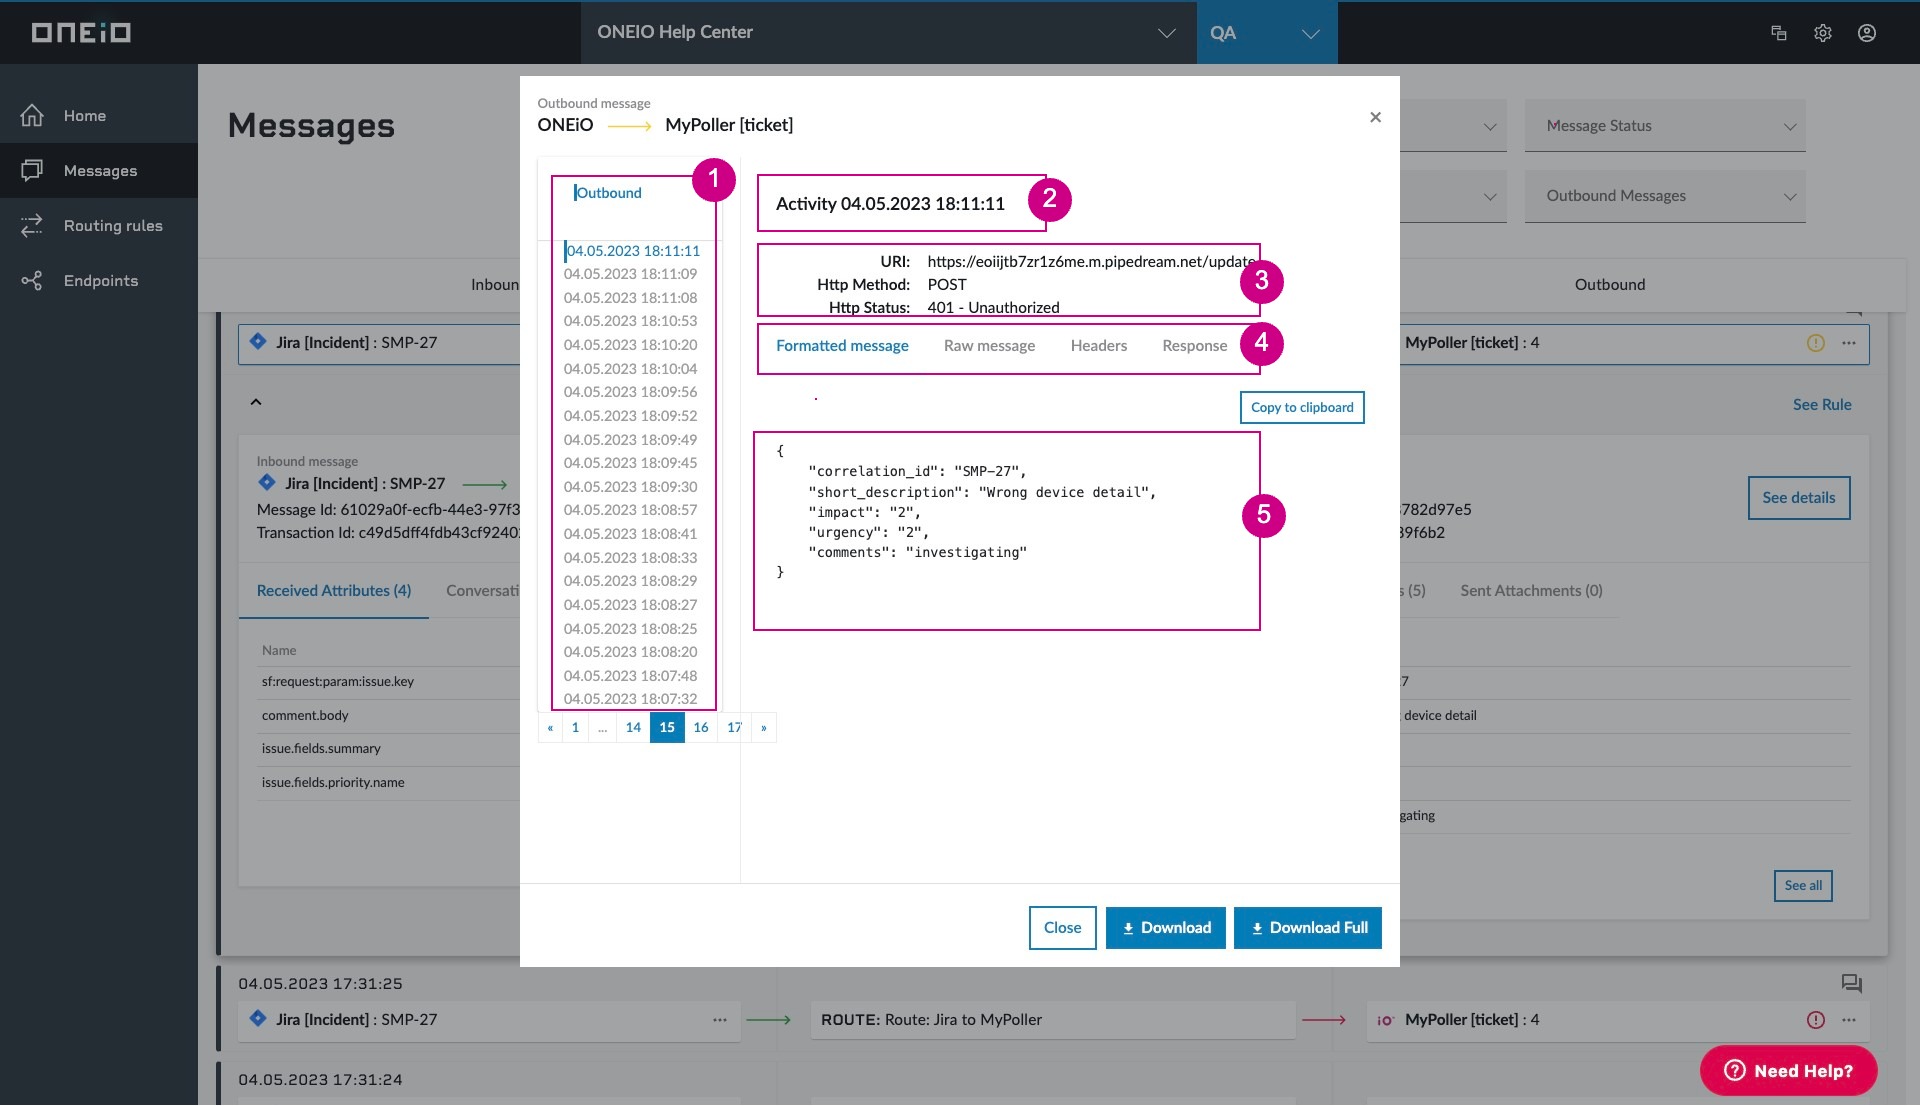1920x1106 pixels.
Task: Click the Download button
Action: (x=1166, y=928)
